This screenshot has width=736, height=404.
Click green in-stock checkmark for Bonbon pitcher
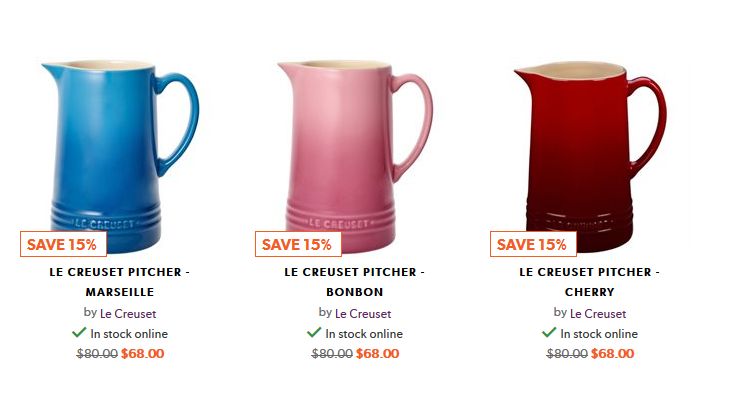314,333
